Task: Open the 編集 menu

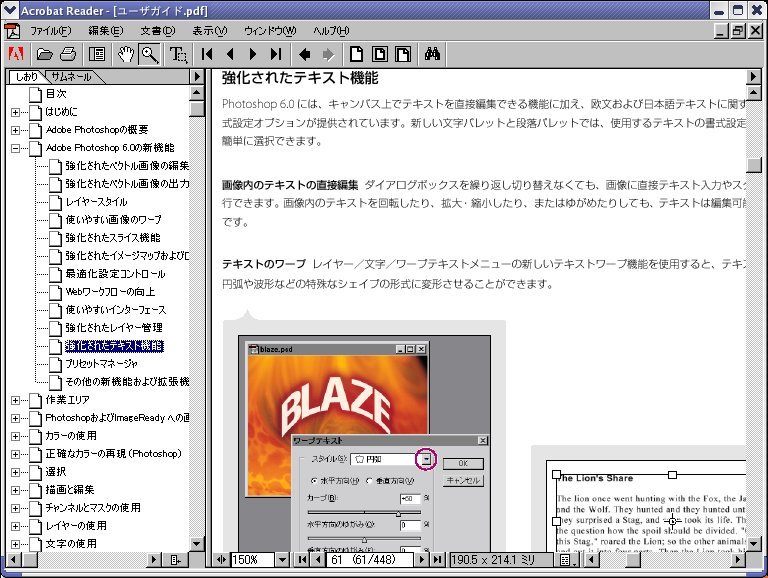Action: tap(105, 31)
